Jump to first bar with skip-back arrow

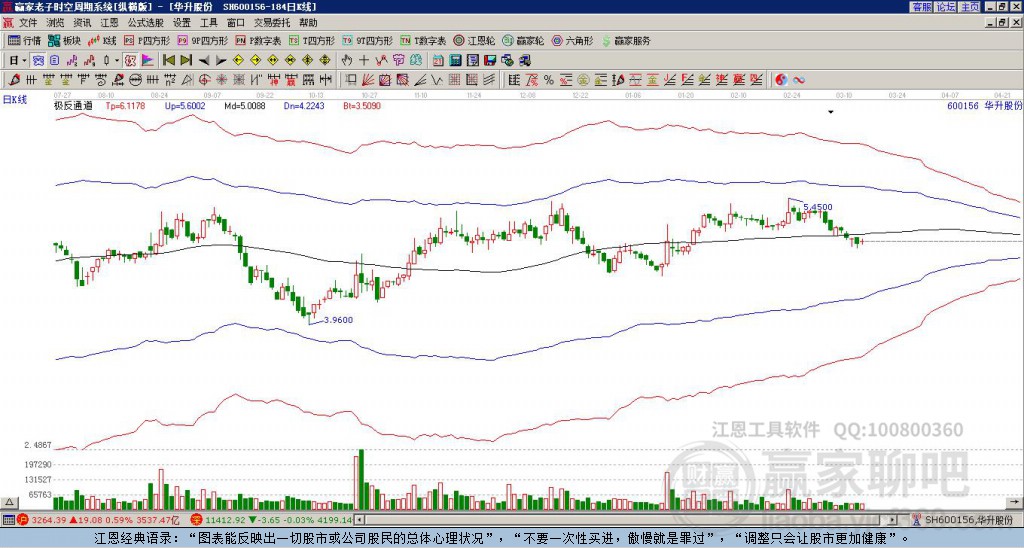click(169, 61)
